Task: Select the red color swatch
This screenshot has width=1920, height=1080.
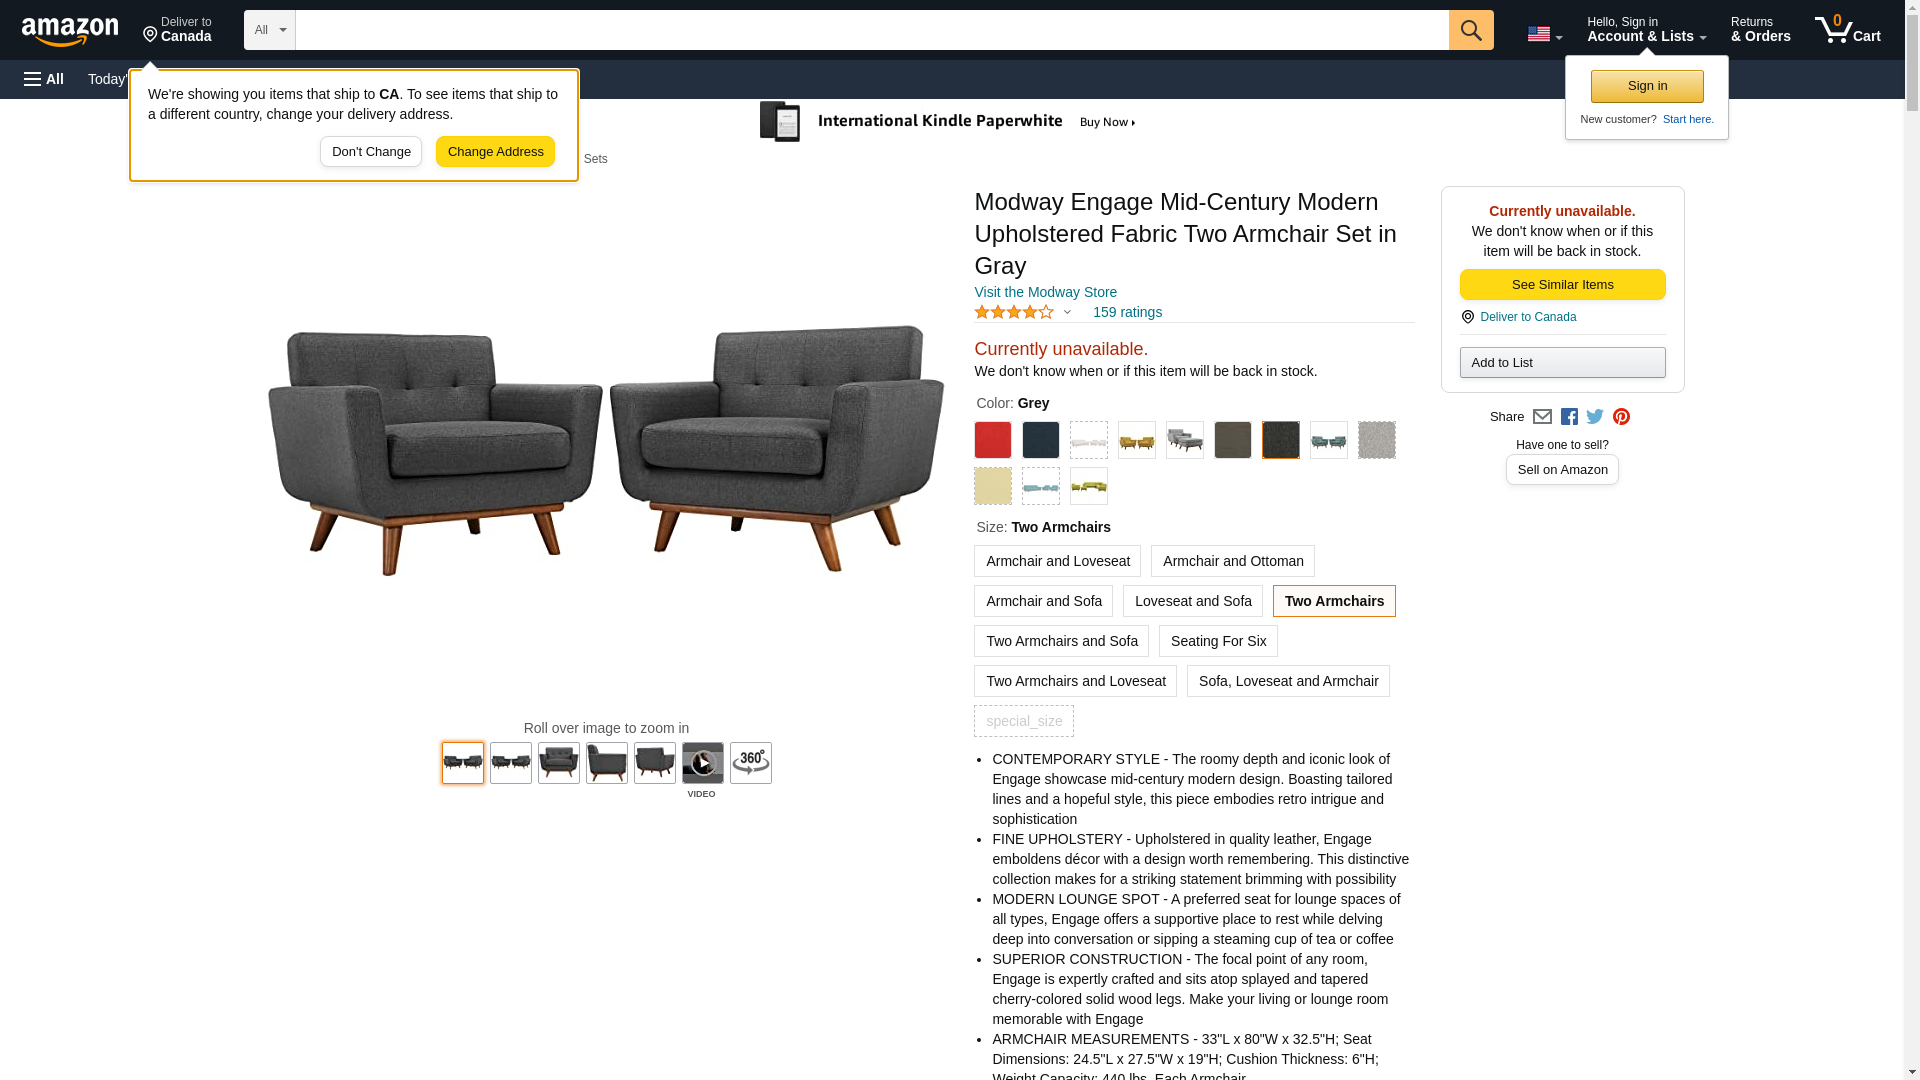Action: tap(993, 440)
